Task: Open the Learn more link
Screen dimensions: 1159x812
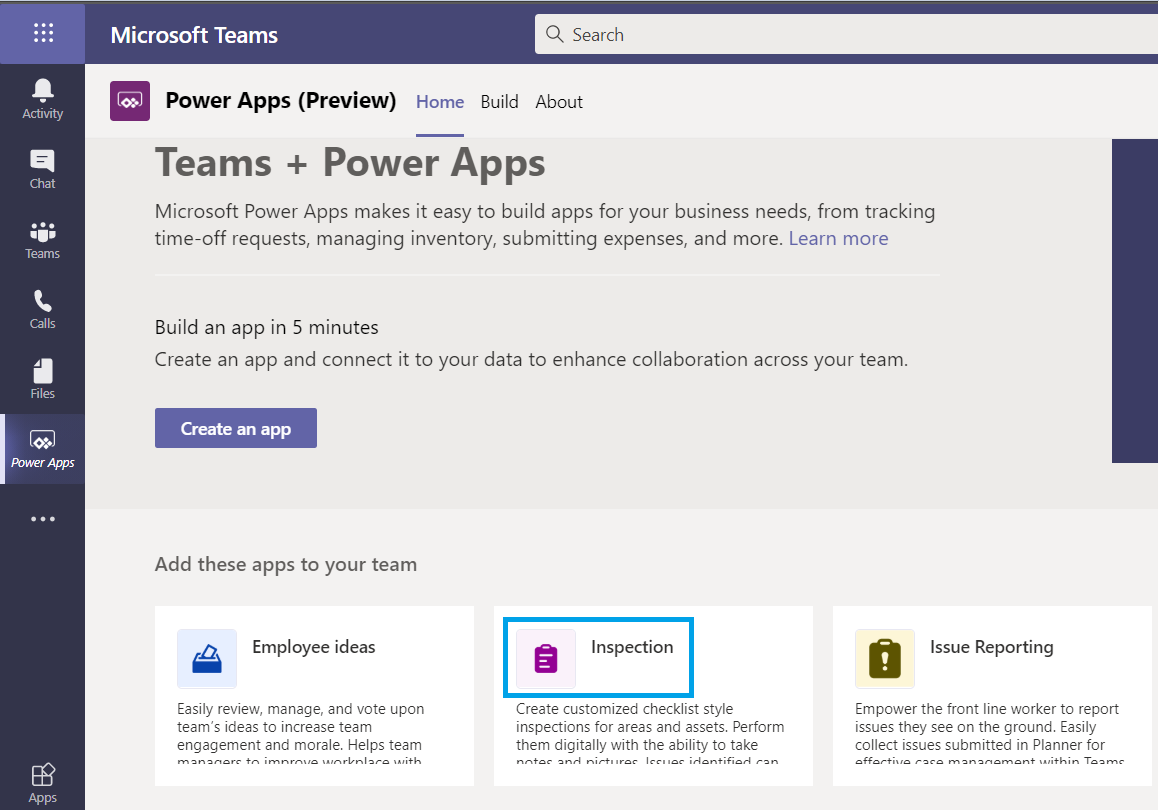Action: tap(838, 238)
